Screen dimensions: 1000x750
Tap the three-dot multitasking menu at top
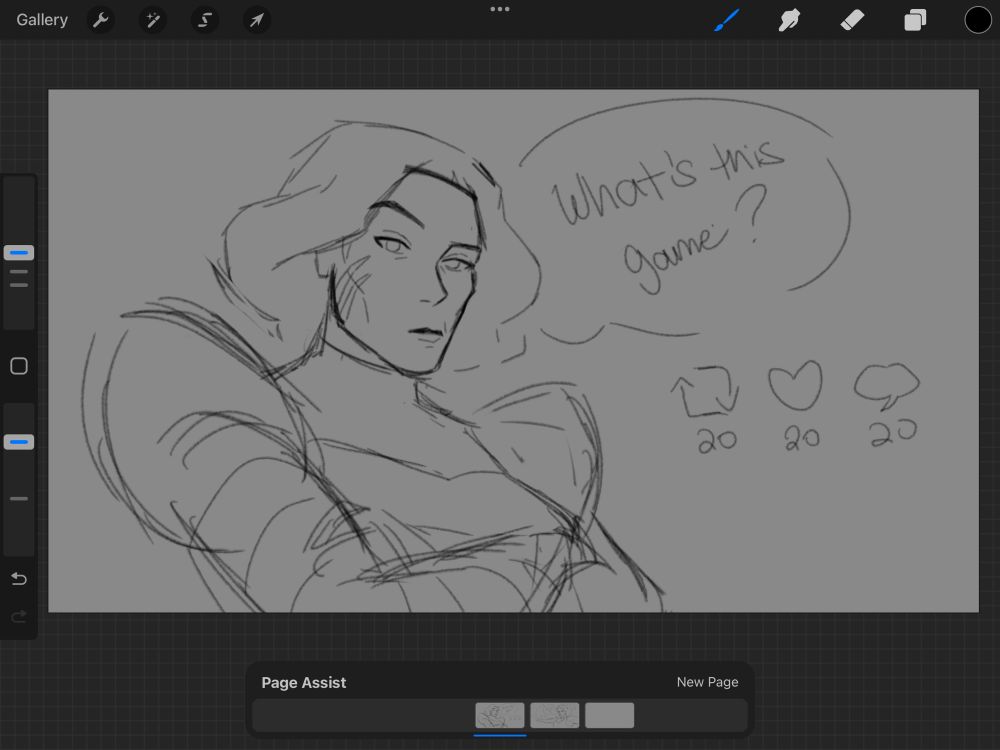500,9
